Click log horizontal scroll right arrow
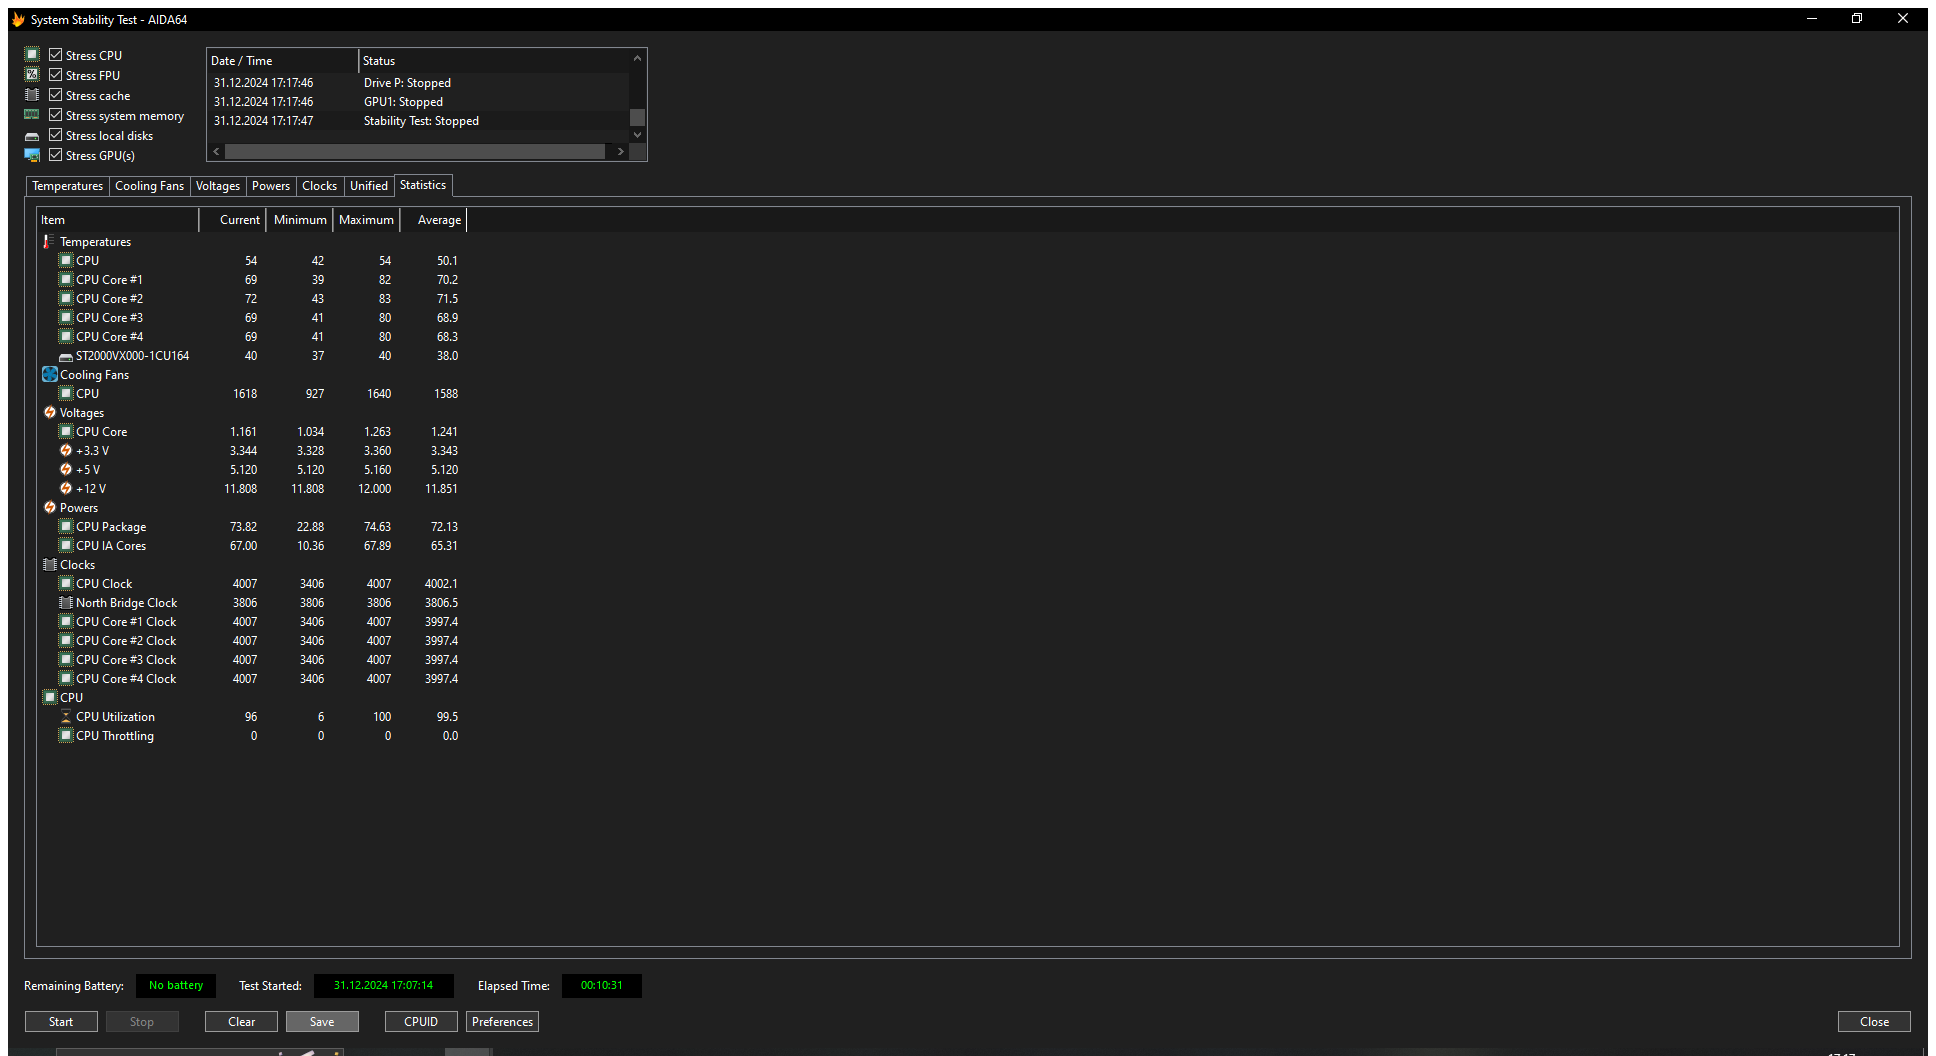This screenshot has height=1056, width=1936. tap(621, 151)
